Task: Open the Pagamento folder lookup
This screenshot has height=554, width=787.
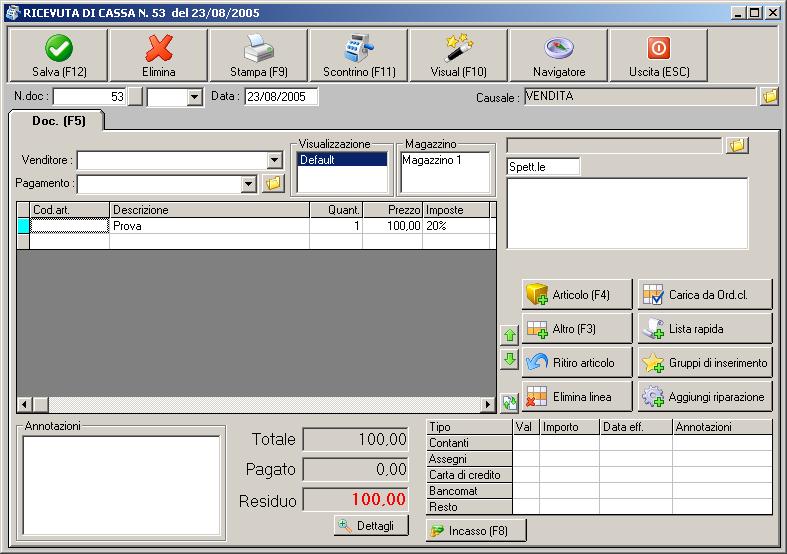Action: [x=273, y=184]
